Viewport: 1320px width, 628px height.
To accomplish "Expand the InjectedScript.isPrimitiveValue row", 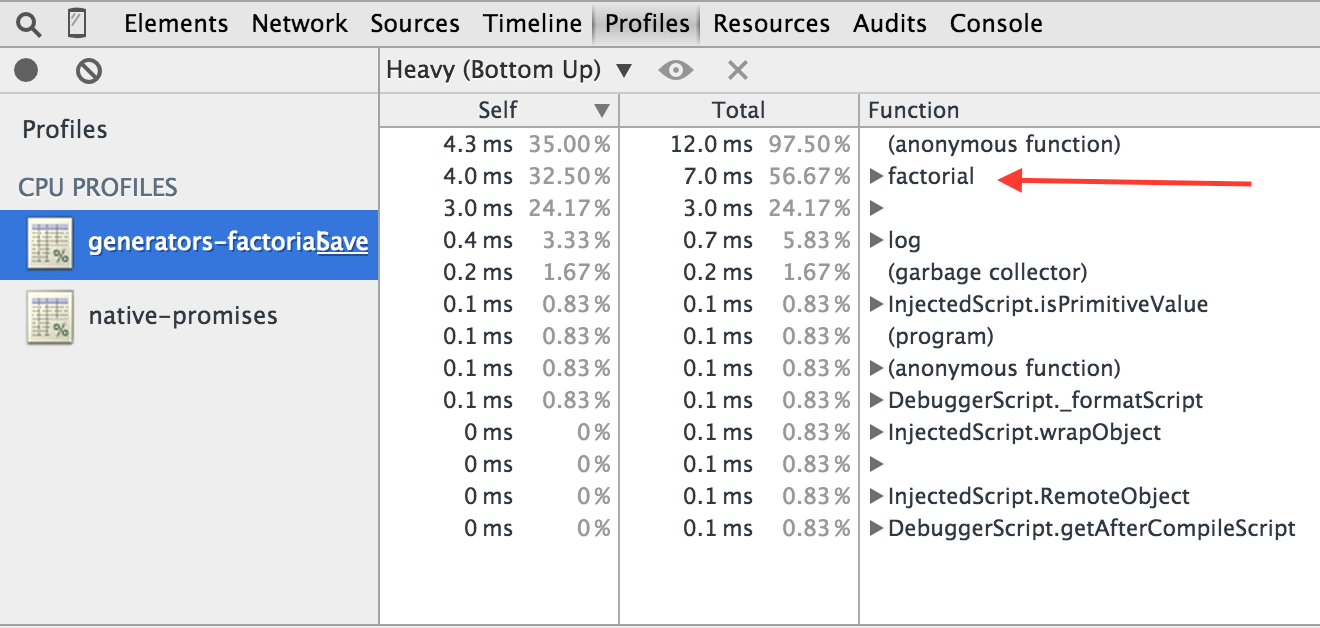I will pos(876,305).
